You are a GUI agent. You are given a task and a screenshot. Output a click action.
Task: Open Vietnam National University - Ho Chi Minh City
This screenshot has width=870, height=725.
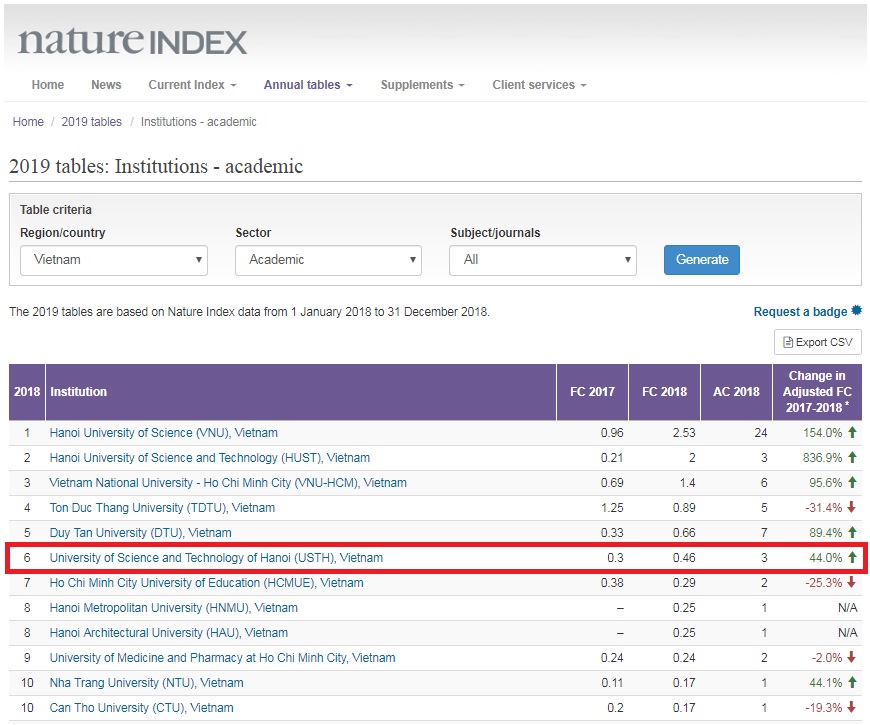tap(228, 483)
